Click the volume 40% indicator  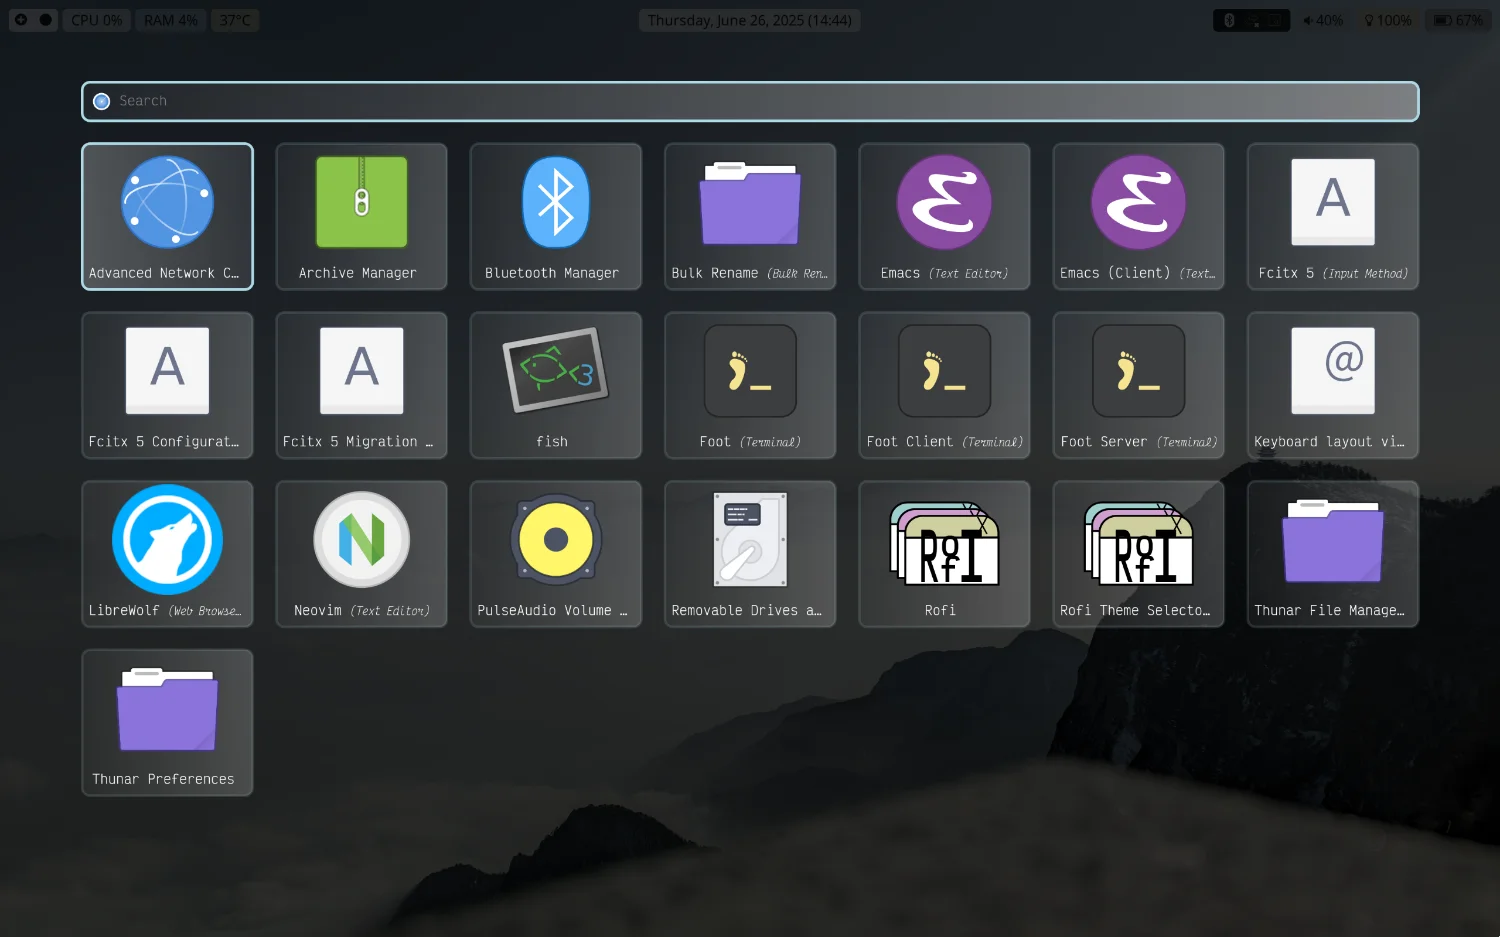click(x=1323, y=20)
